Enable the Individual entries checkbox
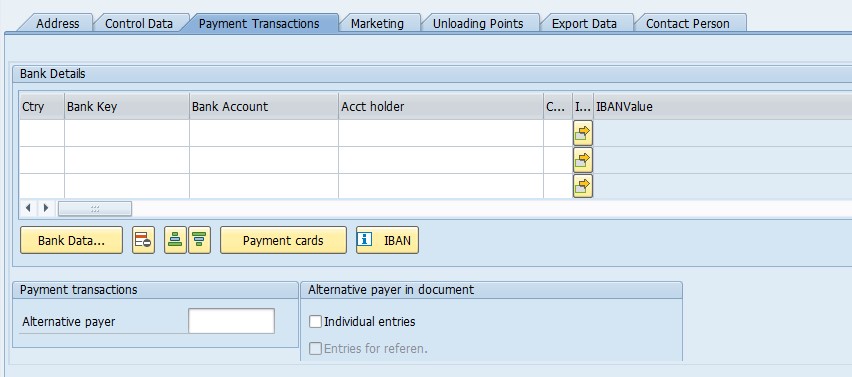Image resolution: width=852 pixels, height=377 pixels. tap(315, 322)
